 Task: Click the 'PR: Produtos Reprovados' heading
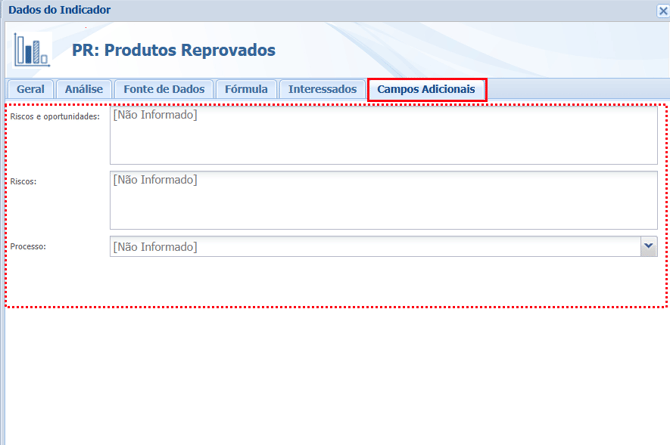click(x=173, y=50)
